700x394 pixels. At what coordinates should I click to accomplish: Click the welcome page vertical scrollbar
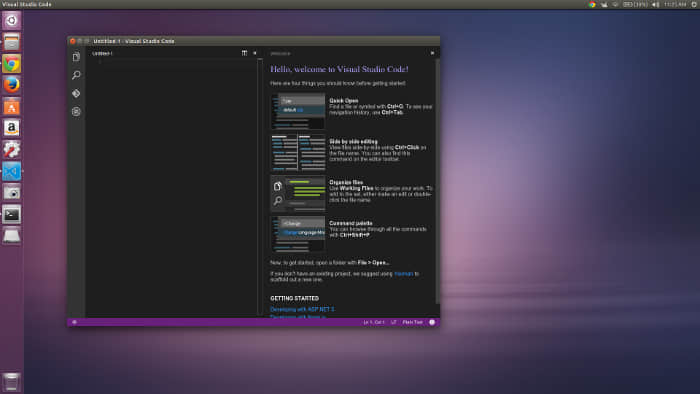pyautogui.click(x=438, y=182)
